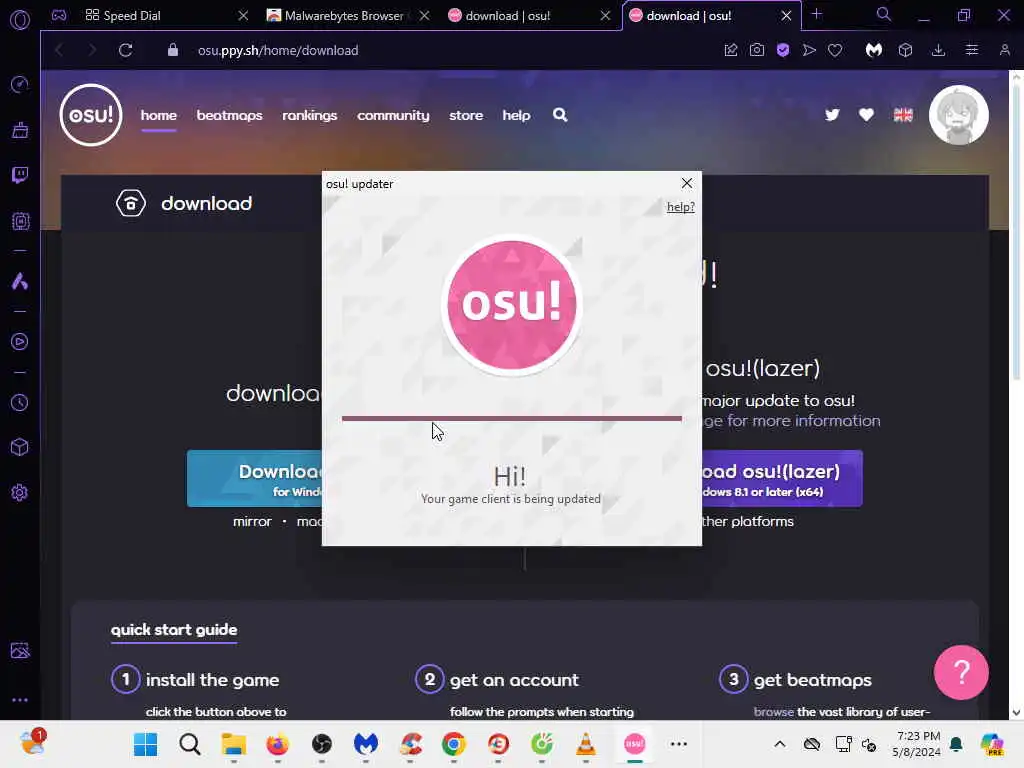
Task: Open beatmaps navigation menu
Action: pyautogui.click(x=229, y=116)
